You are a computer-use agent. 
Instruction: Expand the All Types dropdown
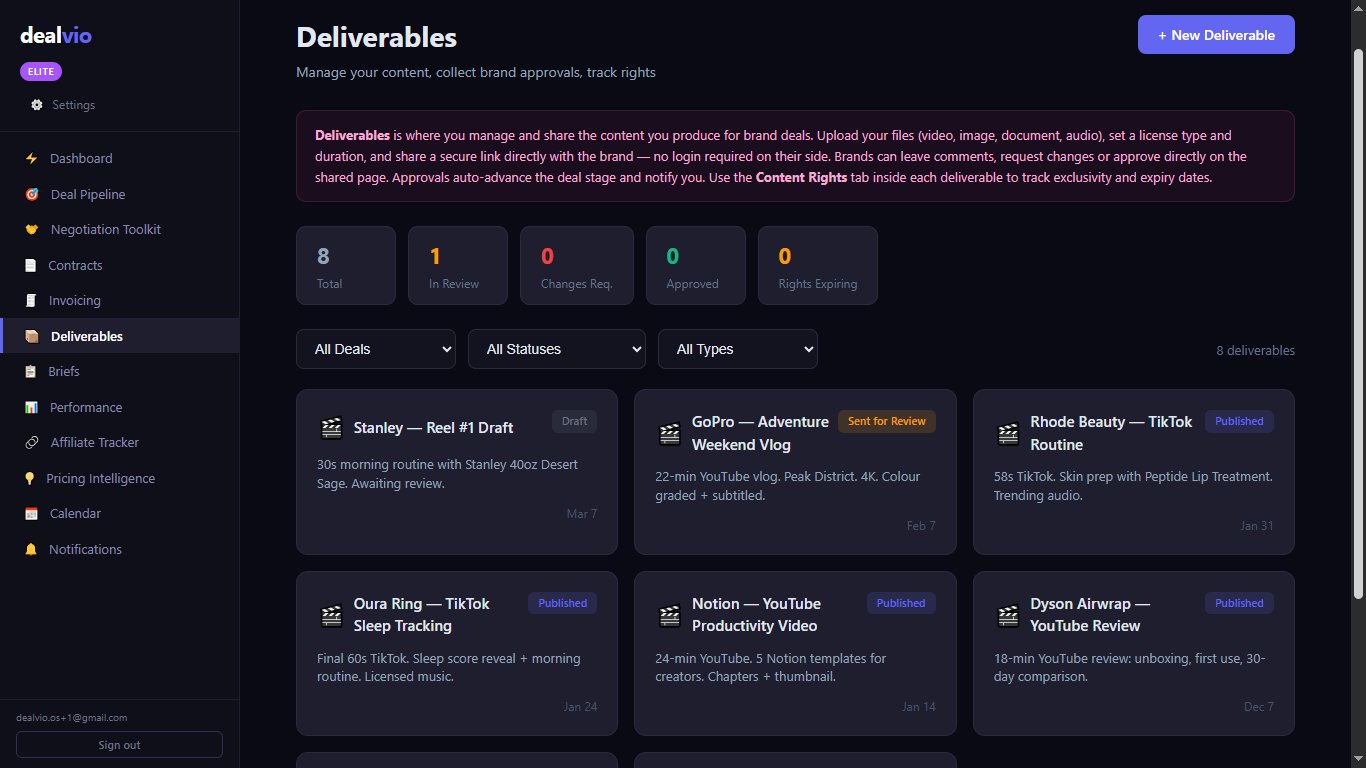[x=737, y=349]
